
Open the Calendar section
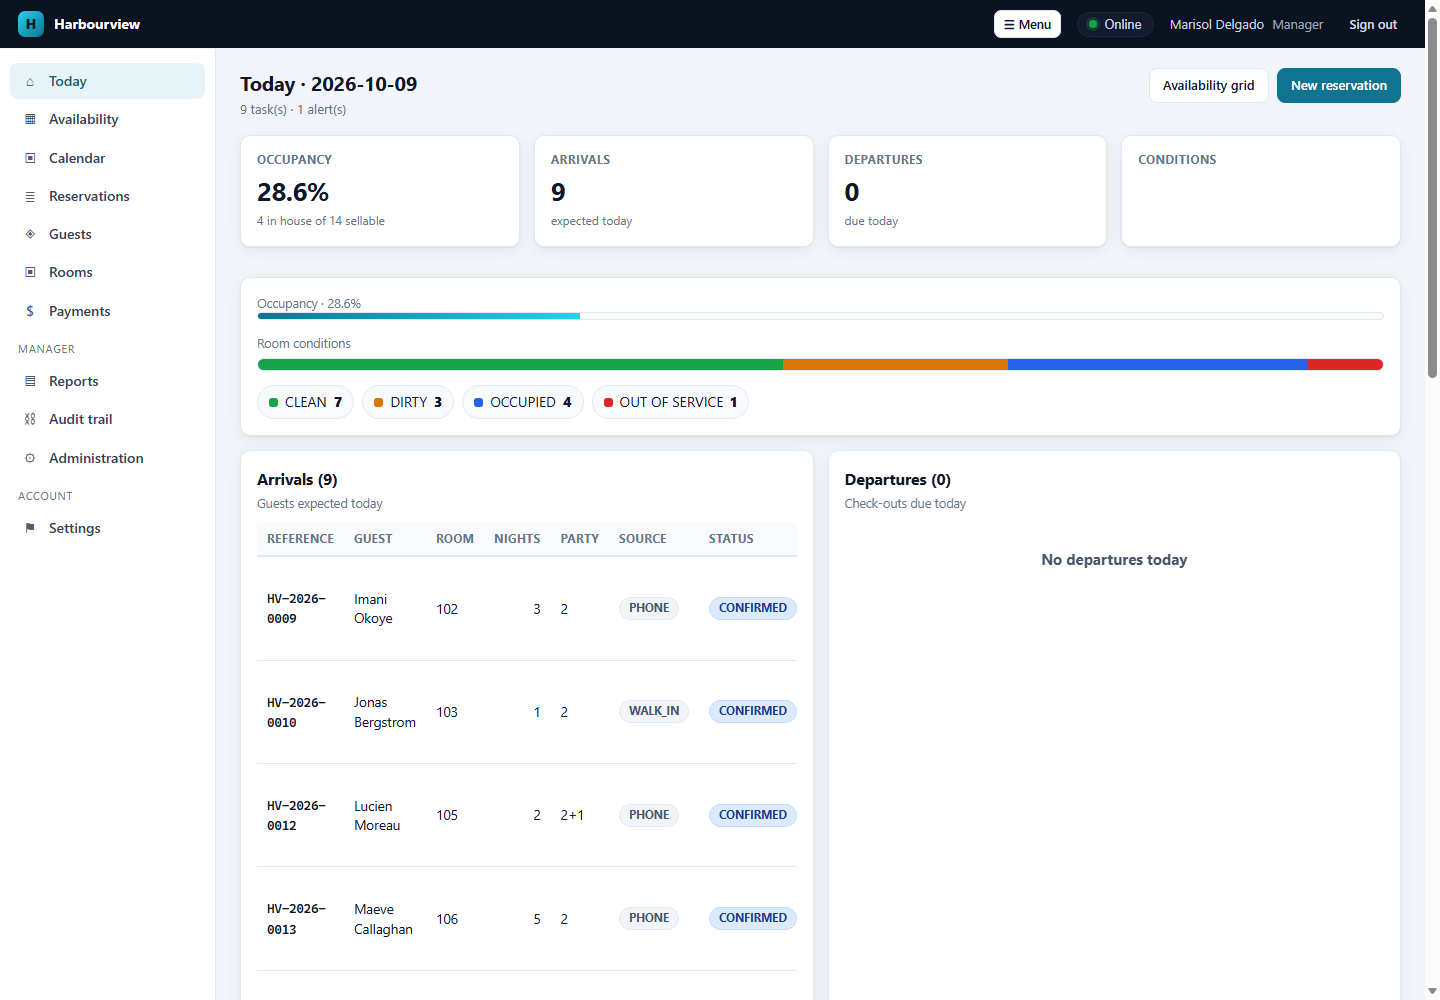107,158
